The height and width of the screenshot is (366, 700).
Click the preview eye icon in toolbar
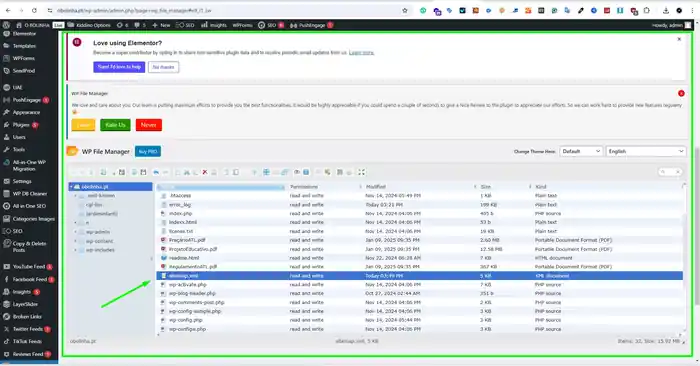[297, 172]
